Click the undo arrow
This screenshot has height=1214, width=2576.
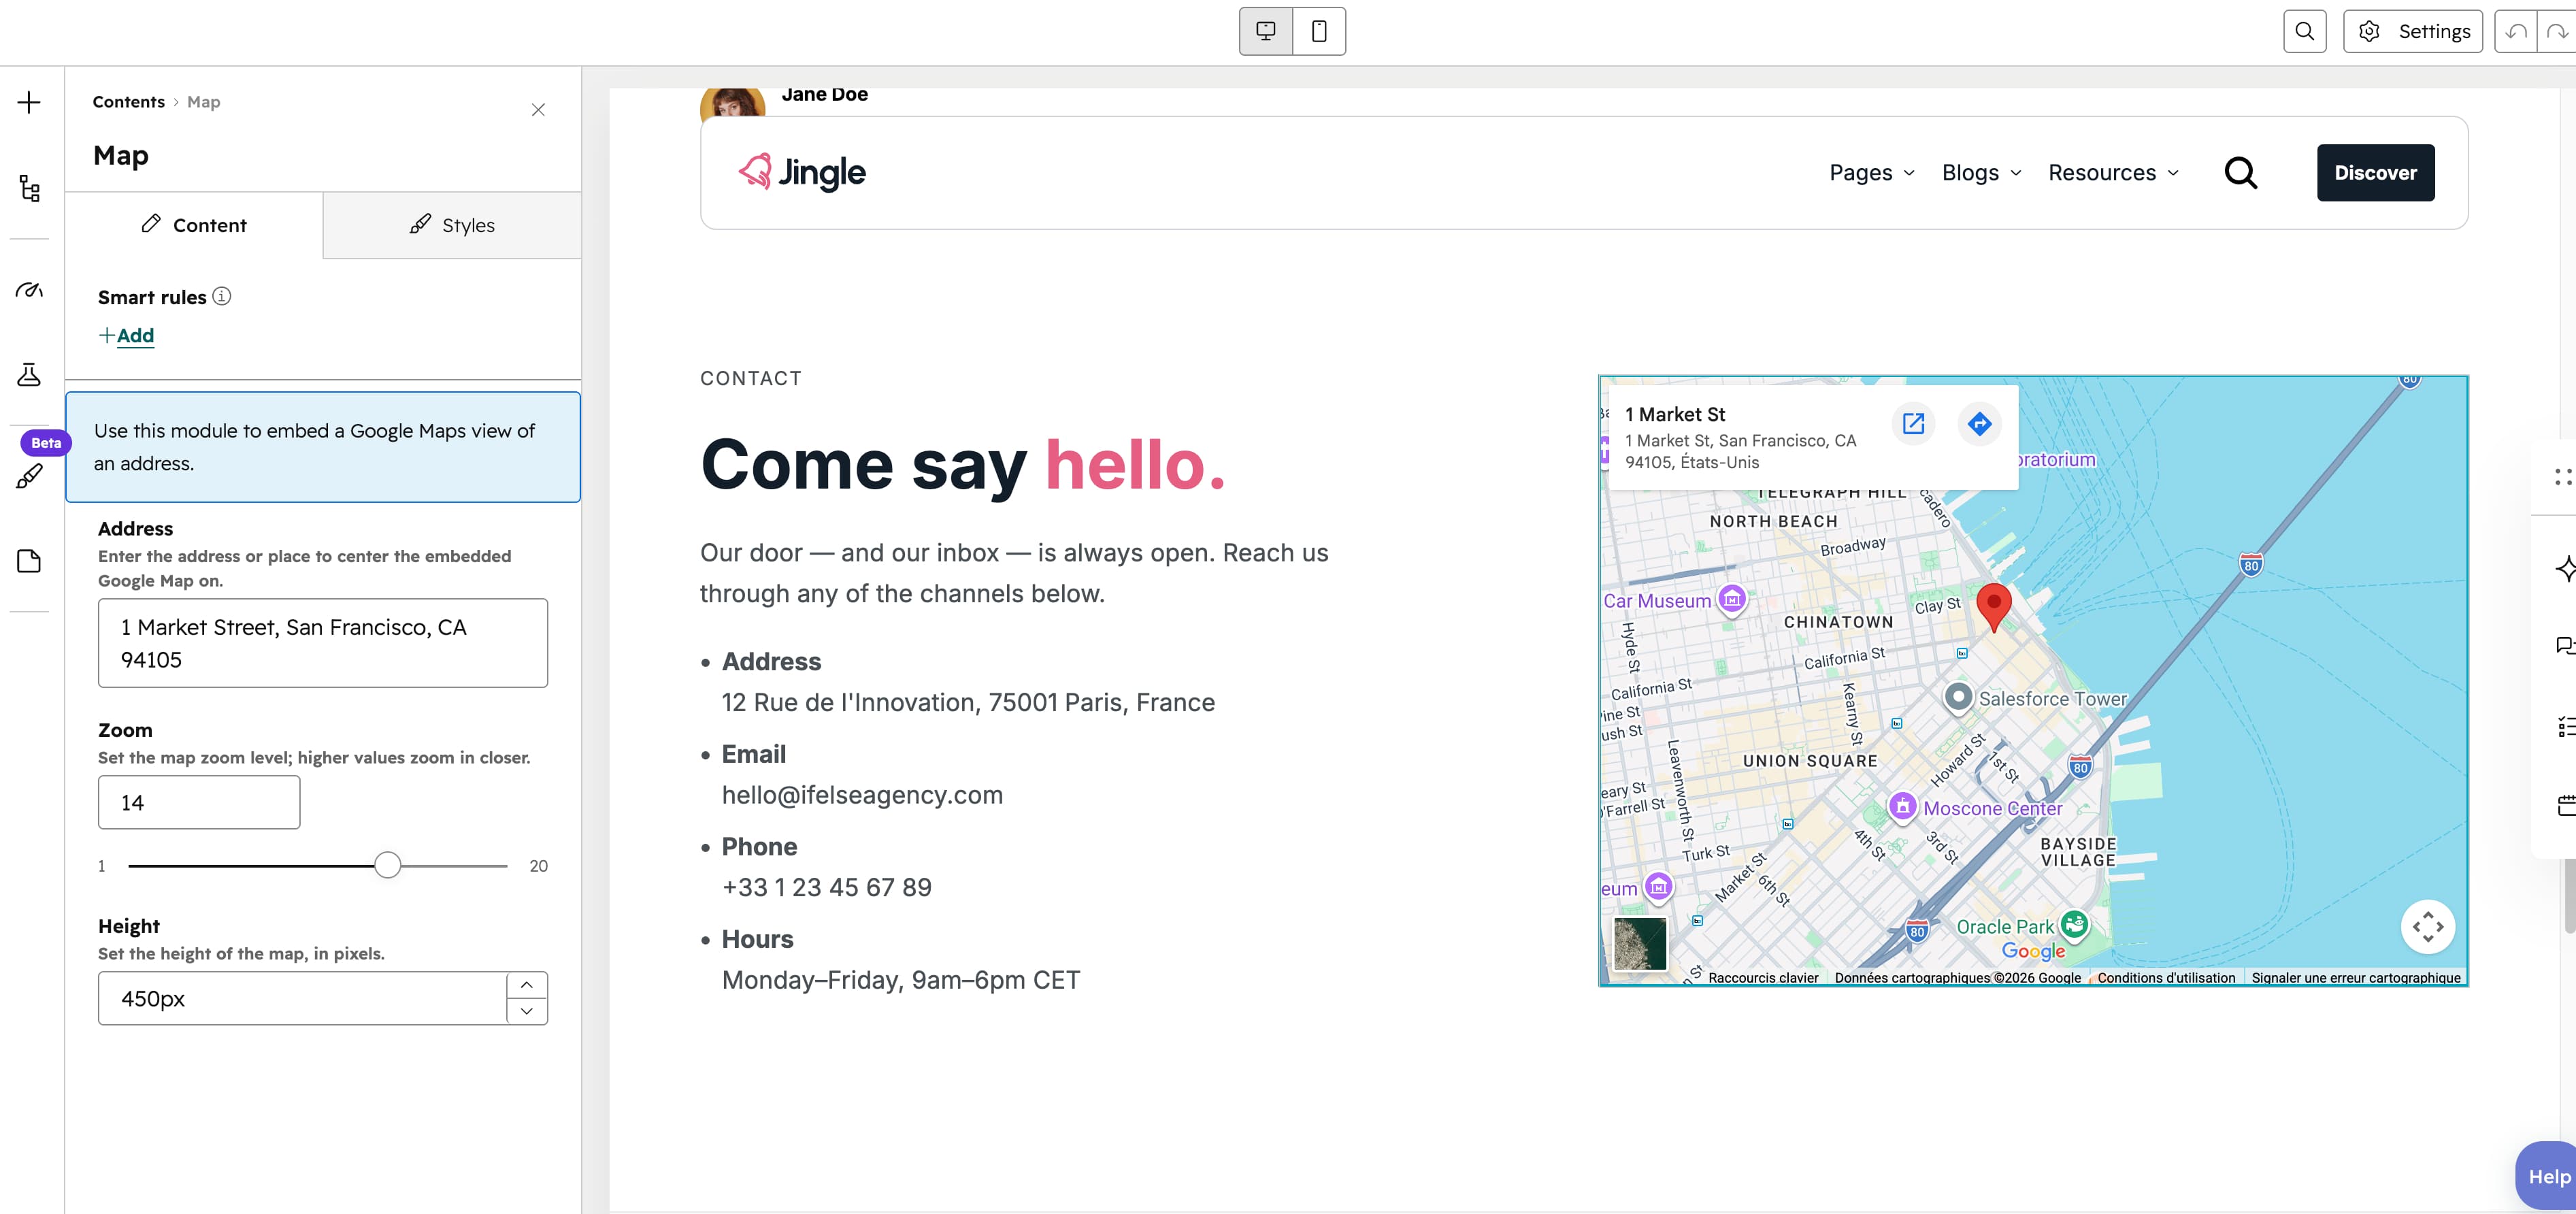point(2516,31)
